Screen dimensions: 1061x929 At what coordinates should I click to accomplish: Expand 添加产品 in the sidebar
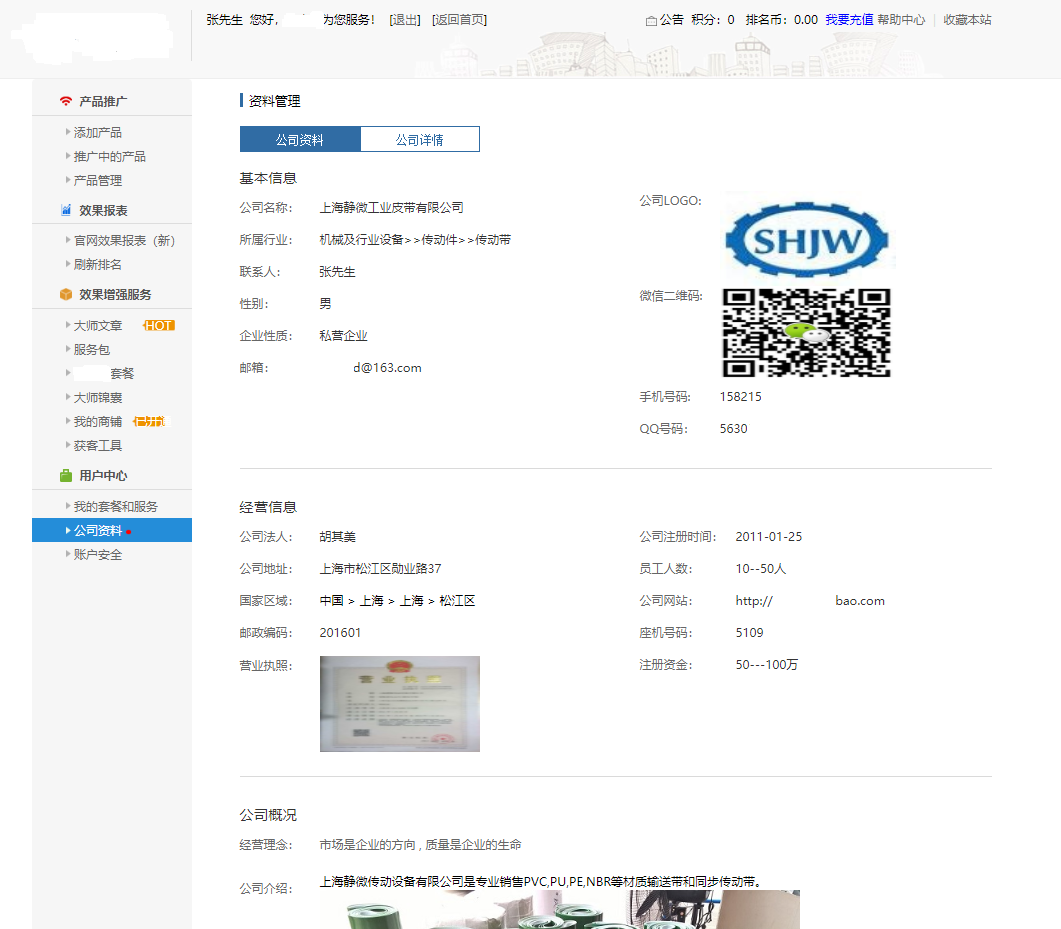pyautogui.click(x=97, y=133)
